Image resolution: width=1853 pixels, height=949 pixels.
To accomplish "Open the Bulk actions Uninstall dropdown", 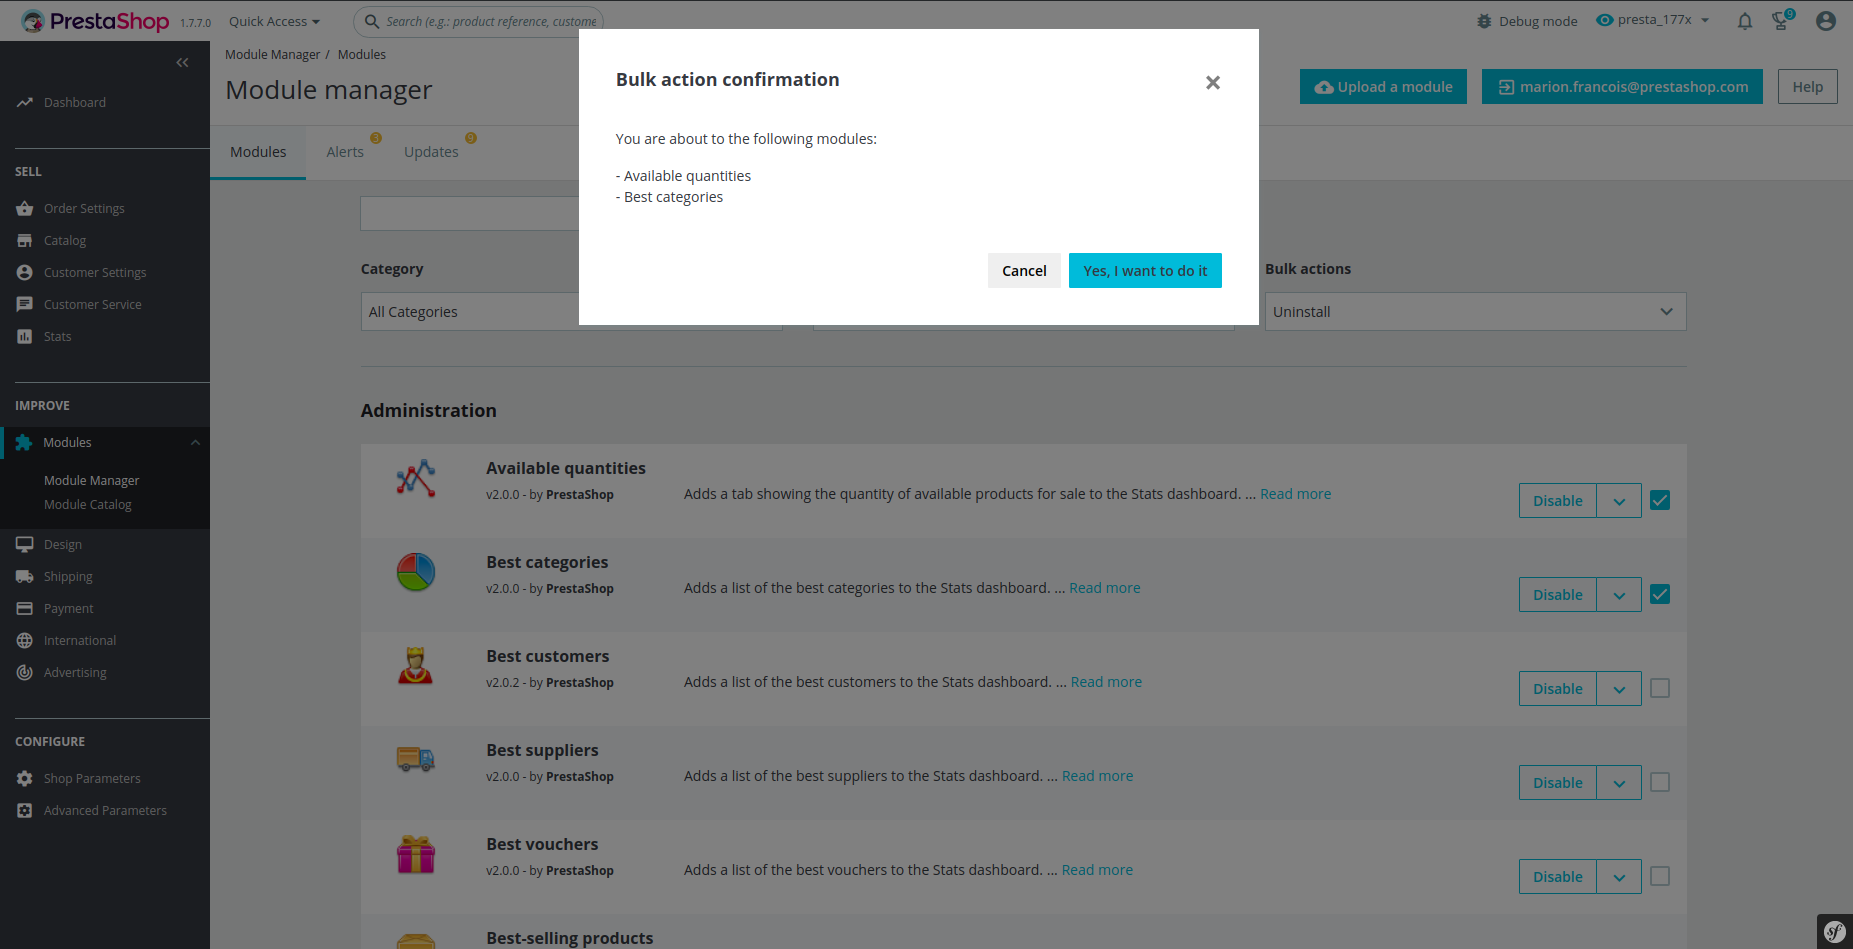I will click(1474, 311).
